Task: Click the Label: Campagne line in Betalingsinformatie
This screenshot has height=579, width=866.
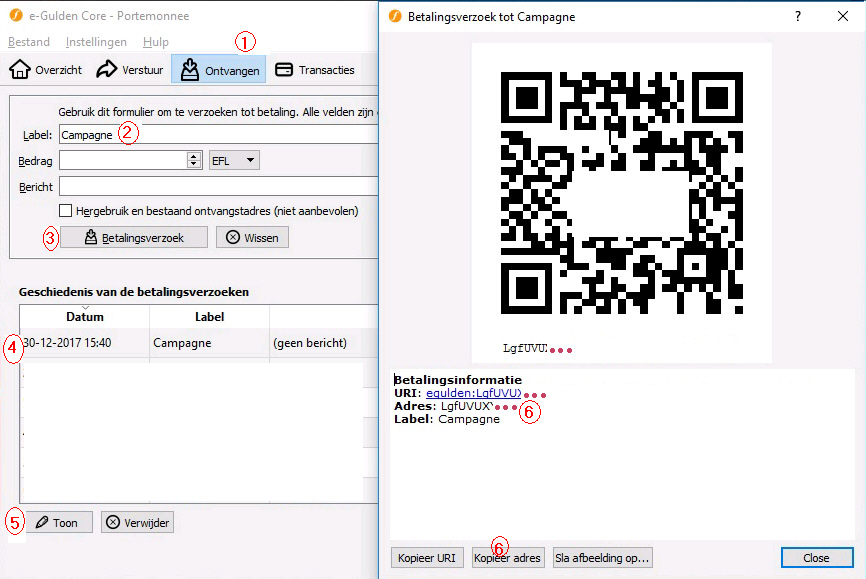Action: [x=446, y=419]
